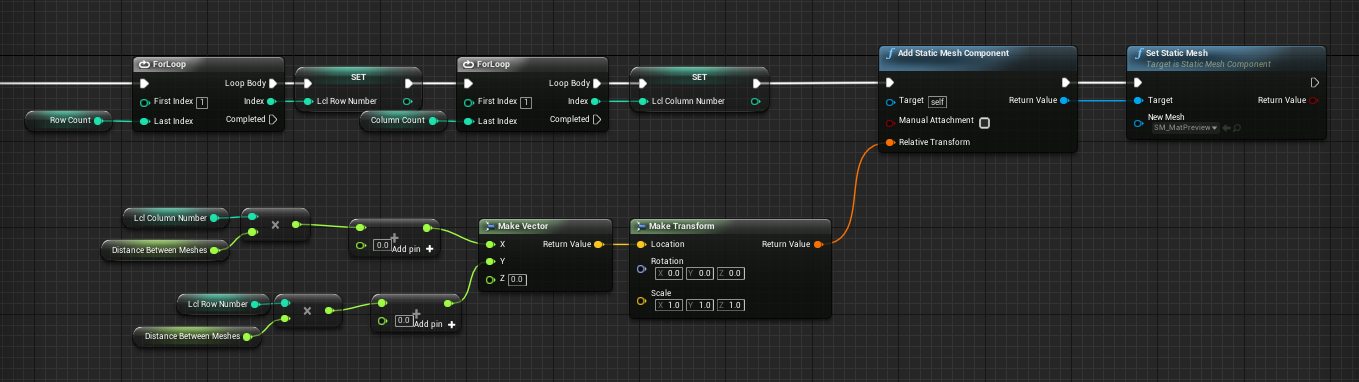Click the output pin of Lcl Row Number SET node

(407, 101)
